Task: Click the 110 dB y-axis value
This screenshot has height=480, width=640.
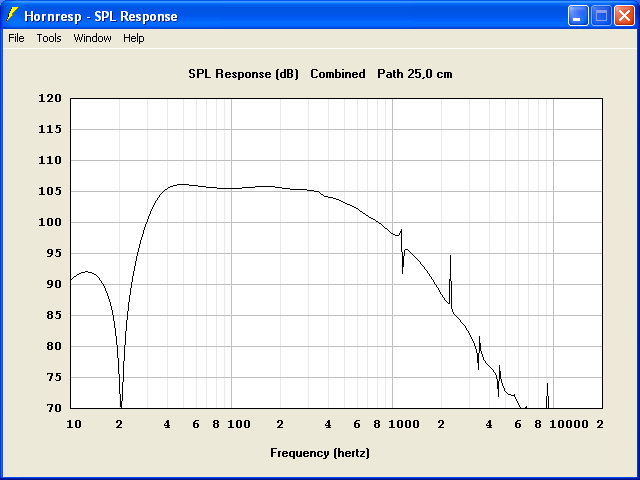Action: pyautogui.click(x=50, y=160)
